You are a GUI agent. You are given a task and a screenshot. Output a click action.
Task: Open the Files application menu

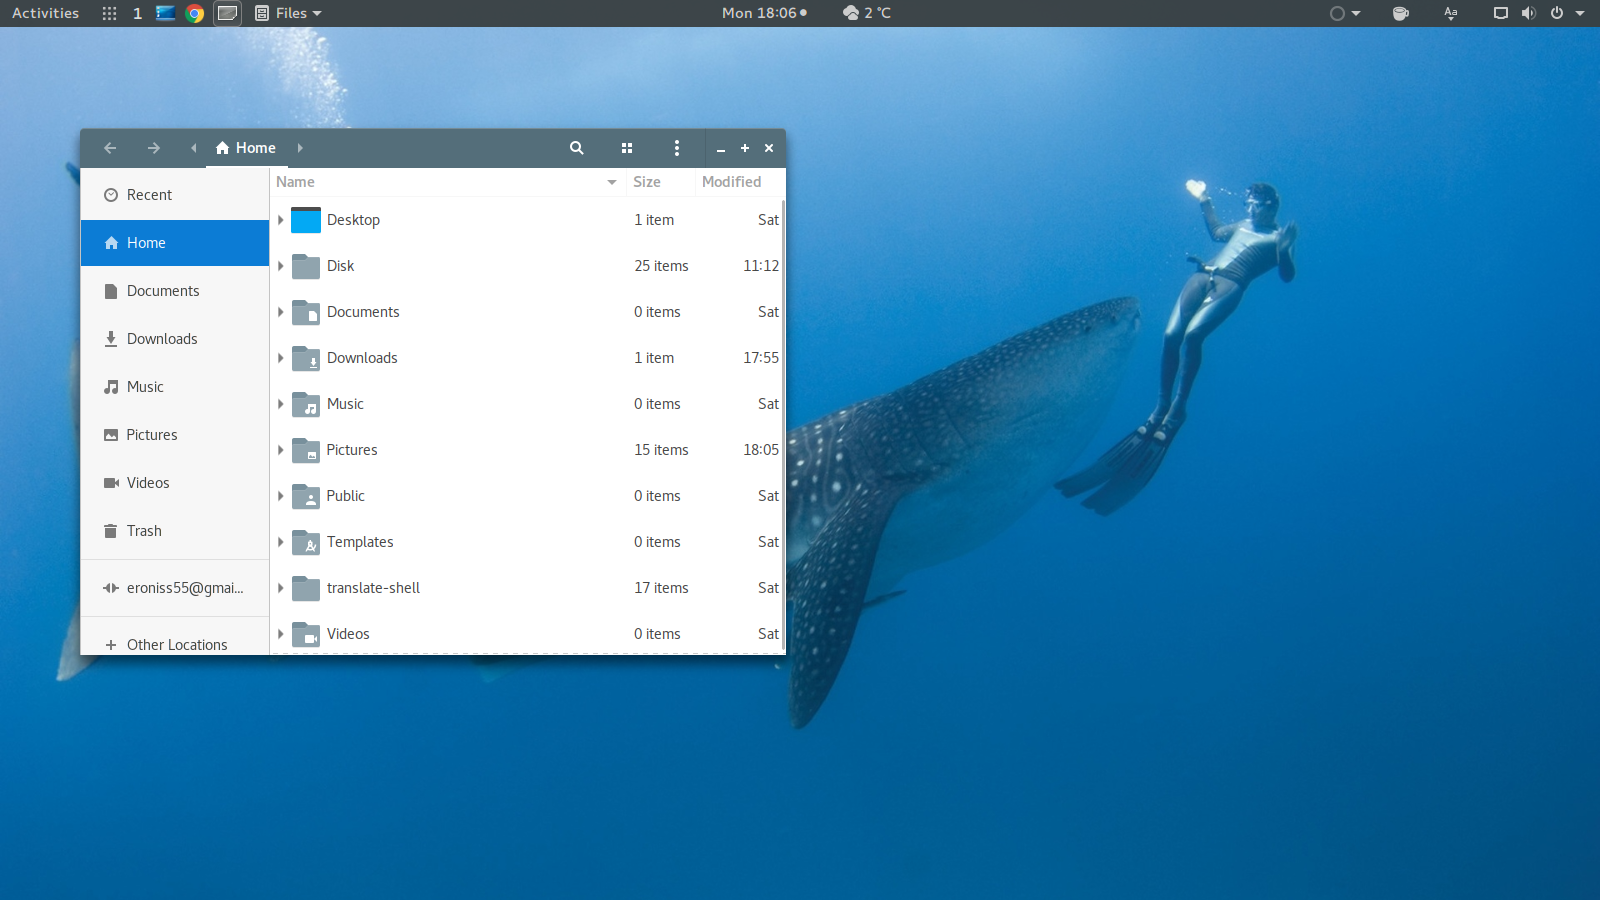289,13
